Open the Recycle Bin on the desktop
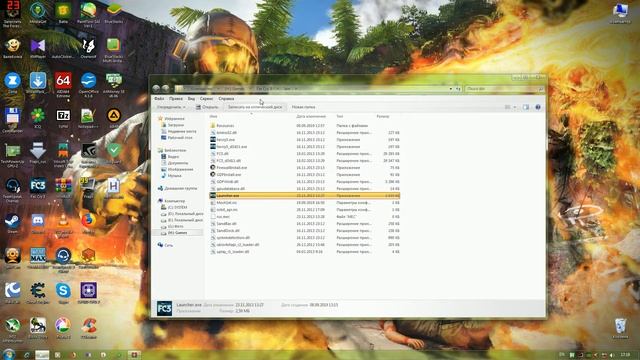 [620, 328]
